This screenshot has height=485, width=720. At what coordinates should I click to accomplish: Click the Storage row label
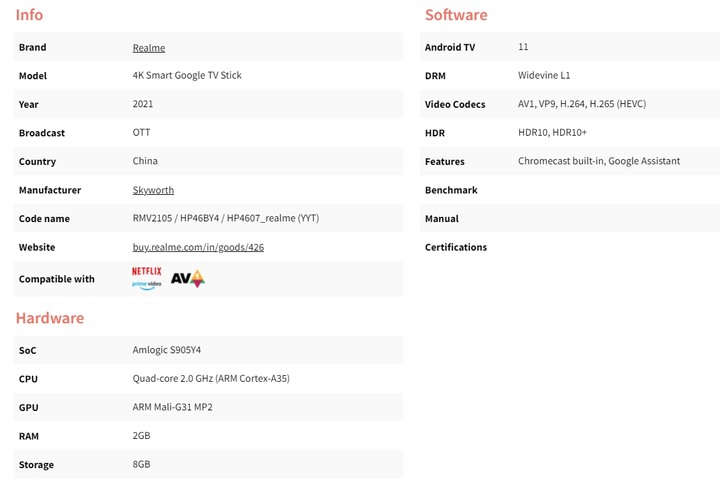[x=36, y=464]
